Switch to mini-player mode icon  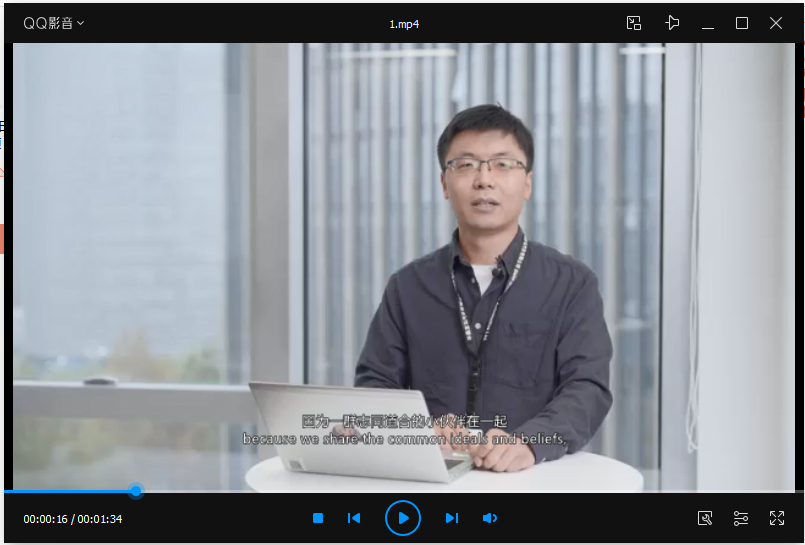click(x=634, y=23)
